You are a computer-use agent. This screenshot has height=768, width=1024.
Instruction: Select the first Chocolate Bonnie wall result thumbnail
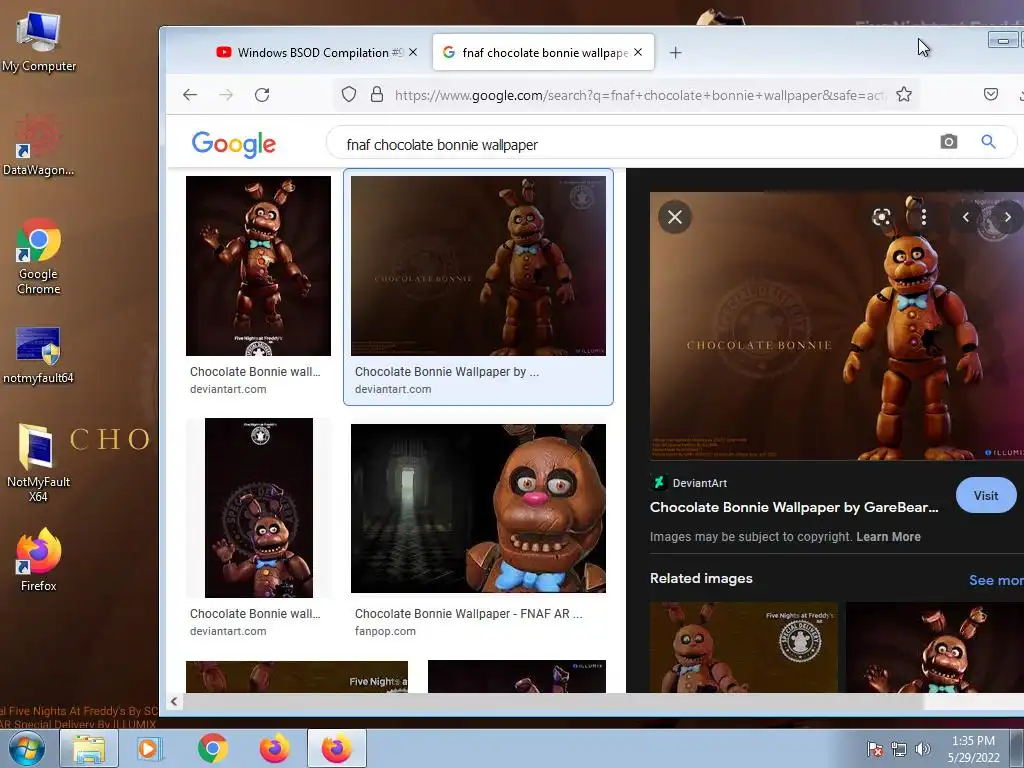click(258, 266)
